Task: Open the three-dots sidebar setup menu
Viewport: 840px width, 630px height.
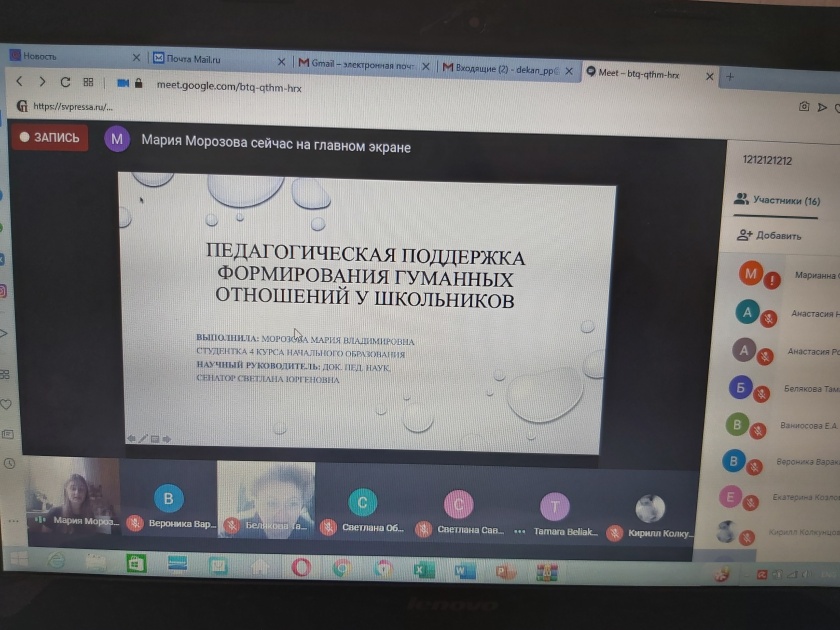Action: tap(13, 521)
